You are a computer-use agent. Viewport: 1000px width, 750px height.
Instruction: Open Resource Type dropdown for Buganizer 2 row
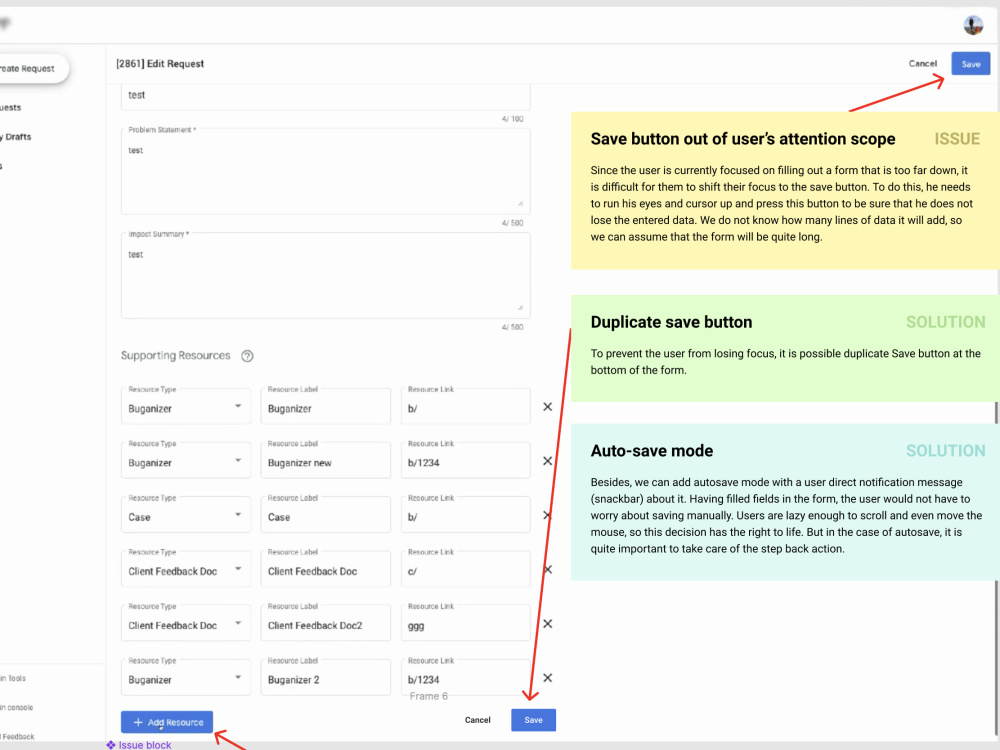[x=186, y=677]
